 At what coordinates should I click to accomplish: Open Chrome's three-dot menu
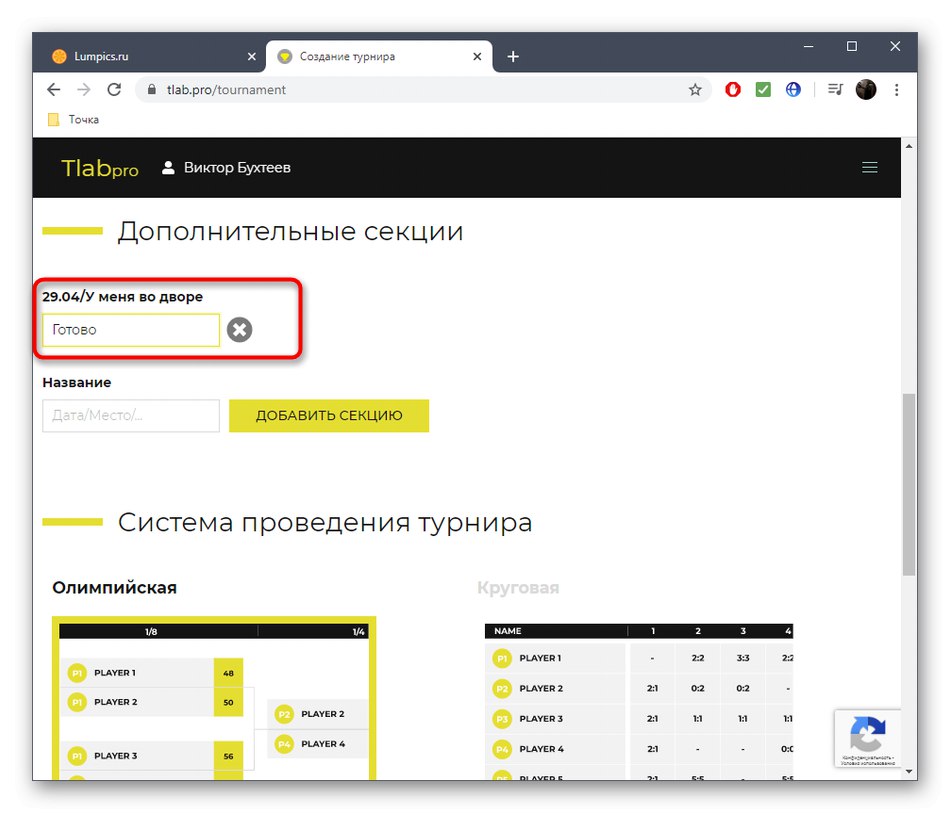coord(897,89)
